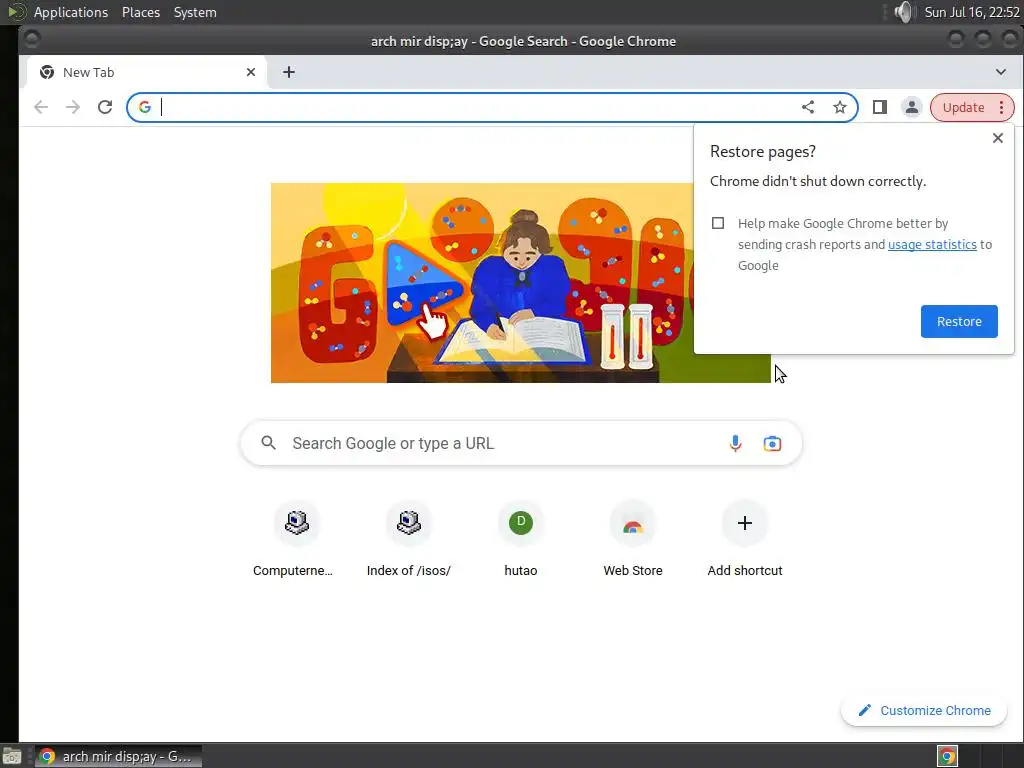Open the Places menu
This screenshot has height=768, width=1024.
pyautogui.click(x=140, y=12)
